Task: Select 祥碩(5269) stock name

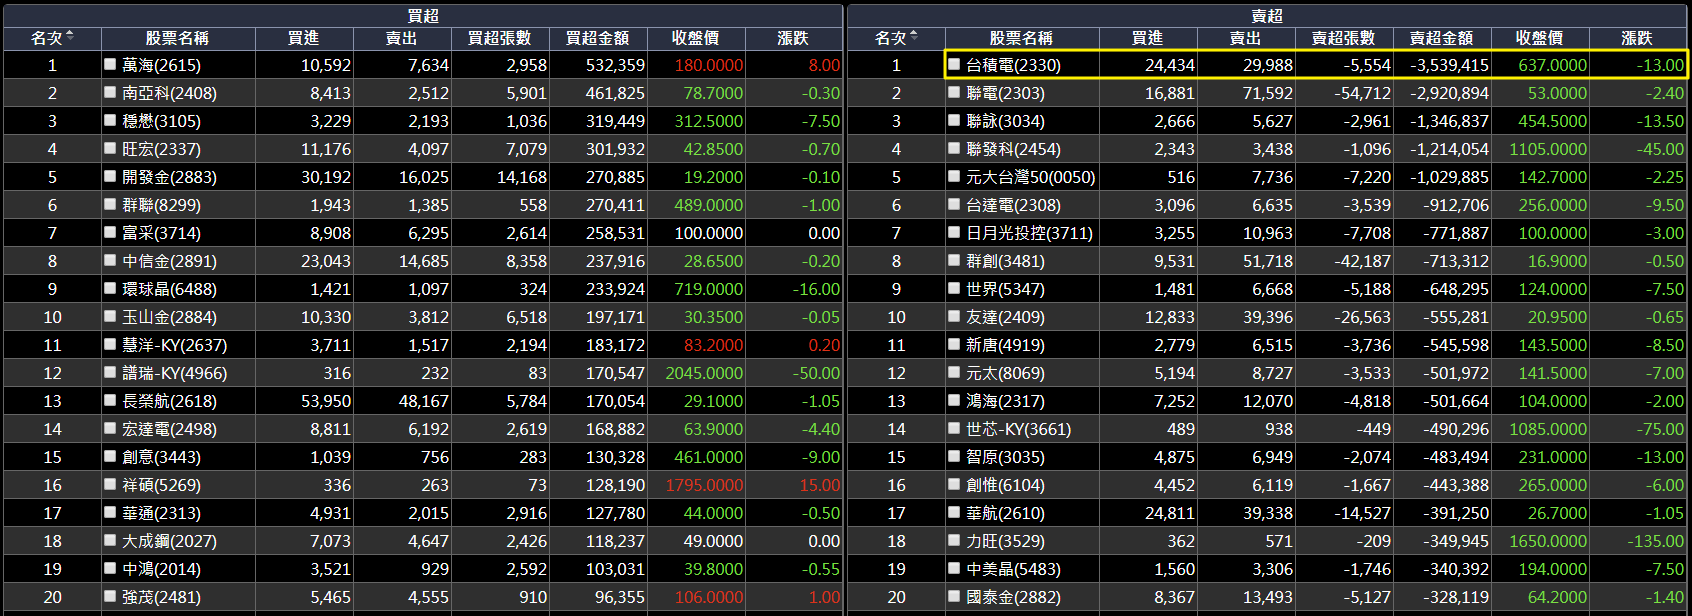Action: click(161, 485)
